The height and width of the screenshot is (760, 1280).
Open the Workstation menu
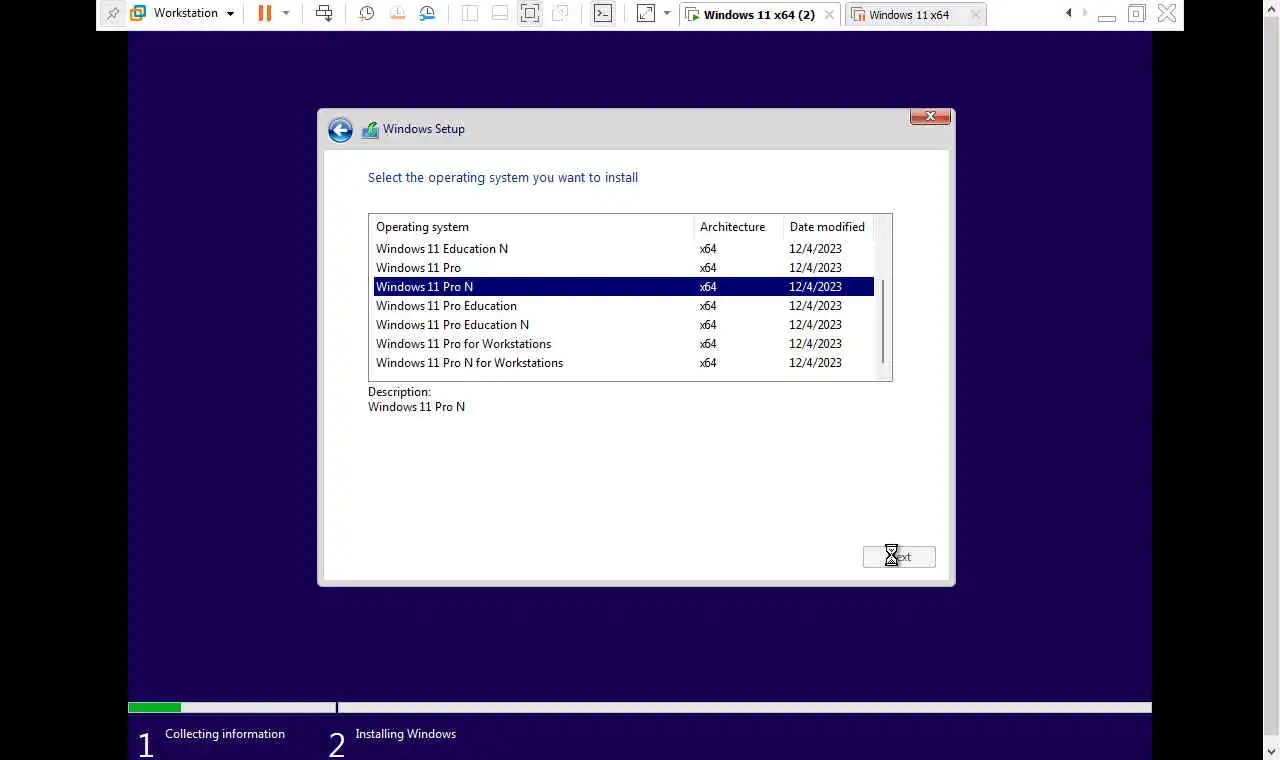(194, 14)
